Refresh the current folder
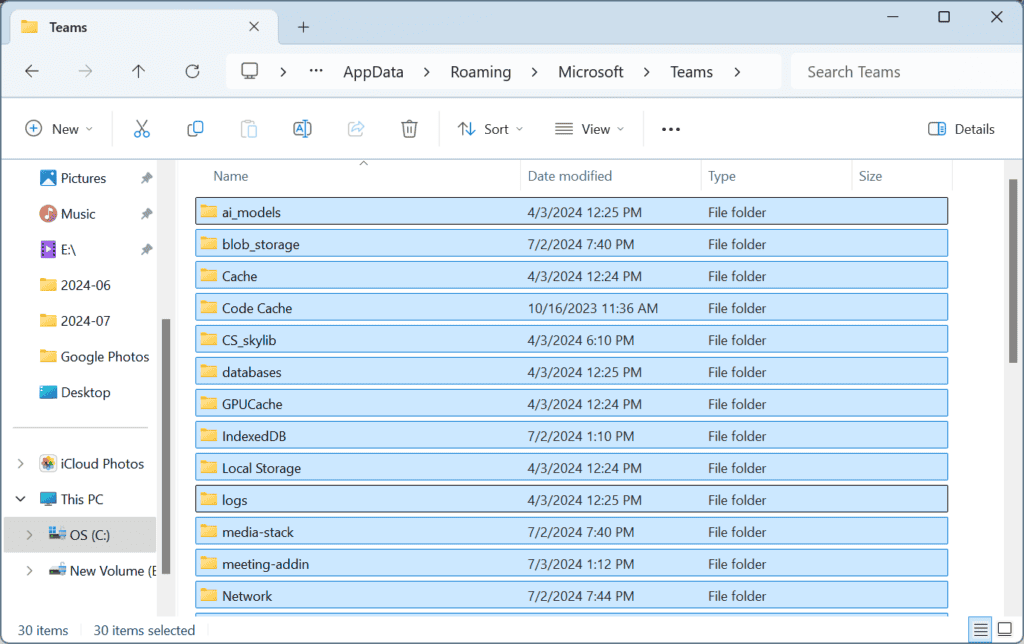 (x=192, y=71)
